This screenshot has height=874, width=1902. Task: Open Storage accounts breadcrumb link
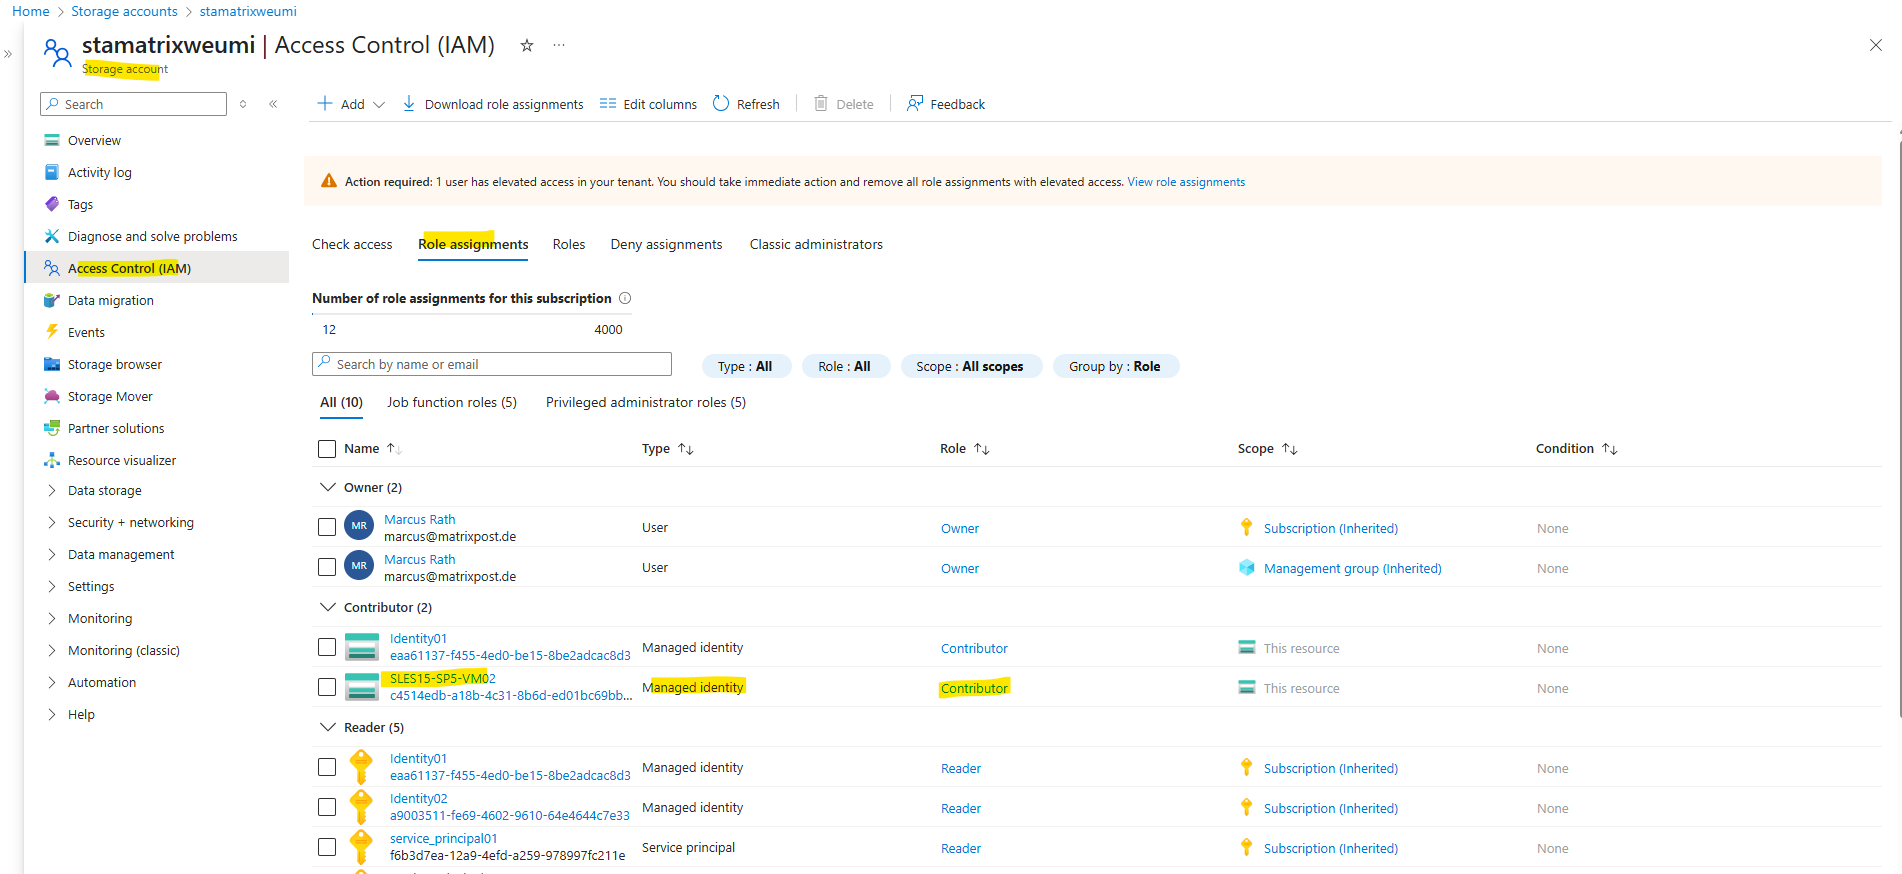[x=124, y=11]
